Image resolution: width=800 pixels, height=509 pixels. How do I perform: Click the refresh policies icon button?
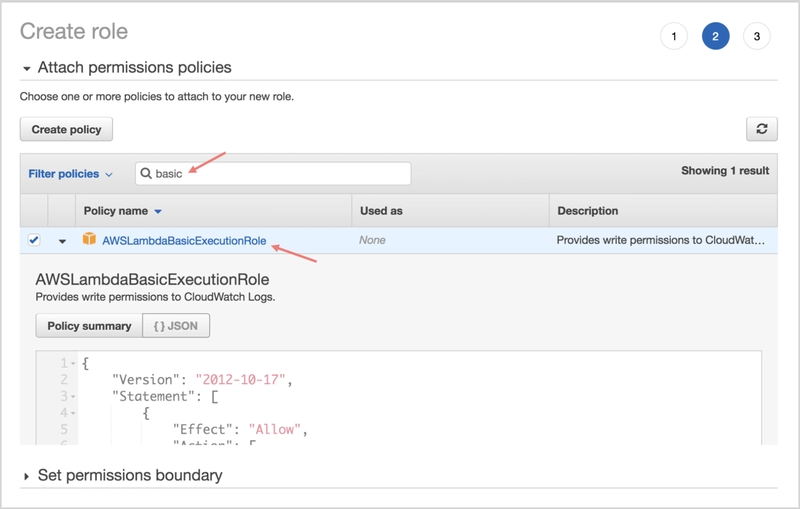tap(761, 129)
